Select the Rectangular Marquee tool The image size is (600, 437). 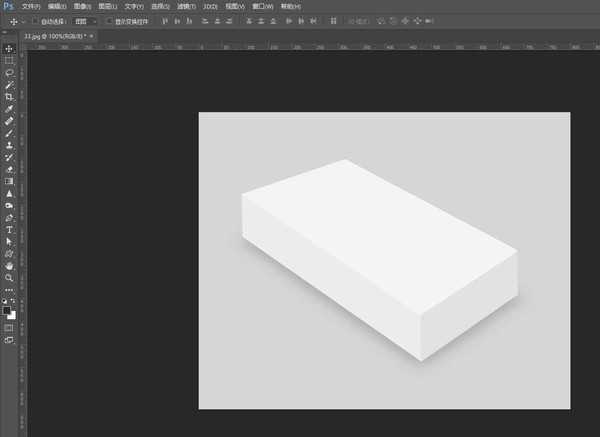click(x=9, y=60)
